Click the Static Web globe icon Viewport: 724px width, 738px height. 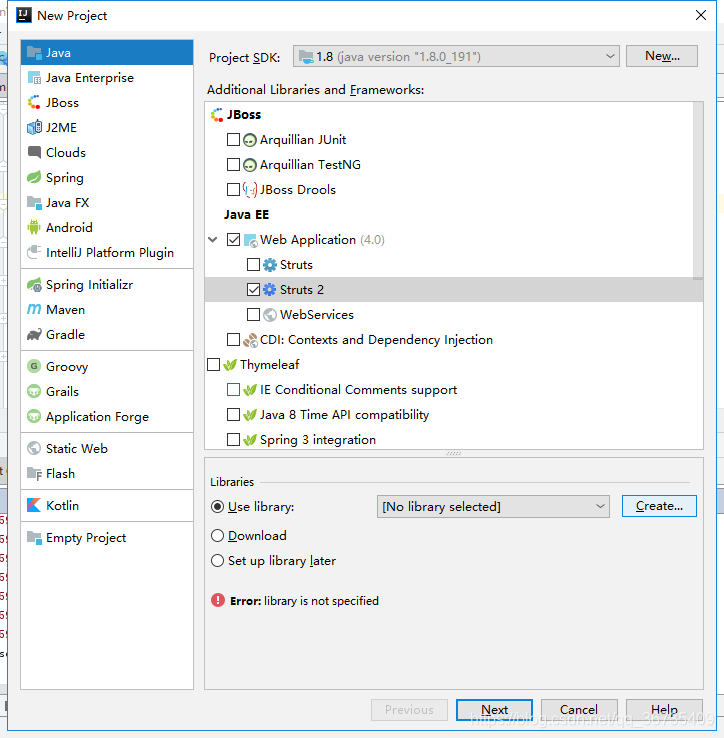click(x=34, y=448)
